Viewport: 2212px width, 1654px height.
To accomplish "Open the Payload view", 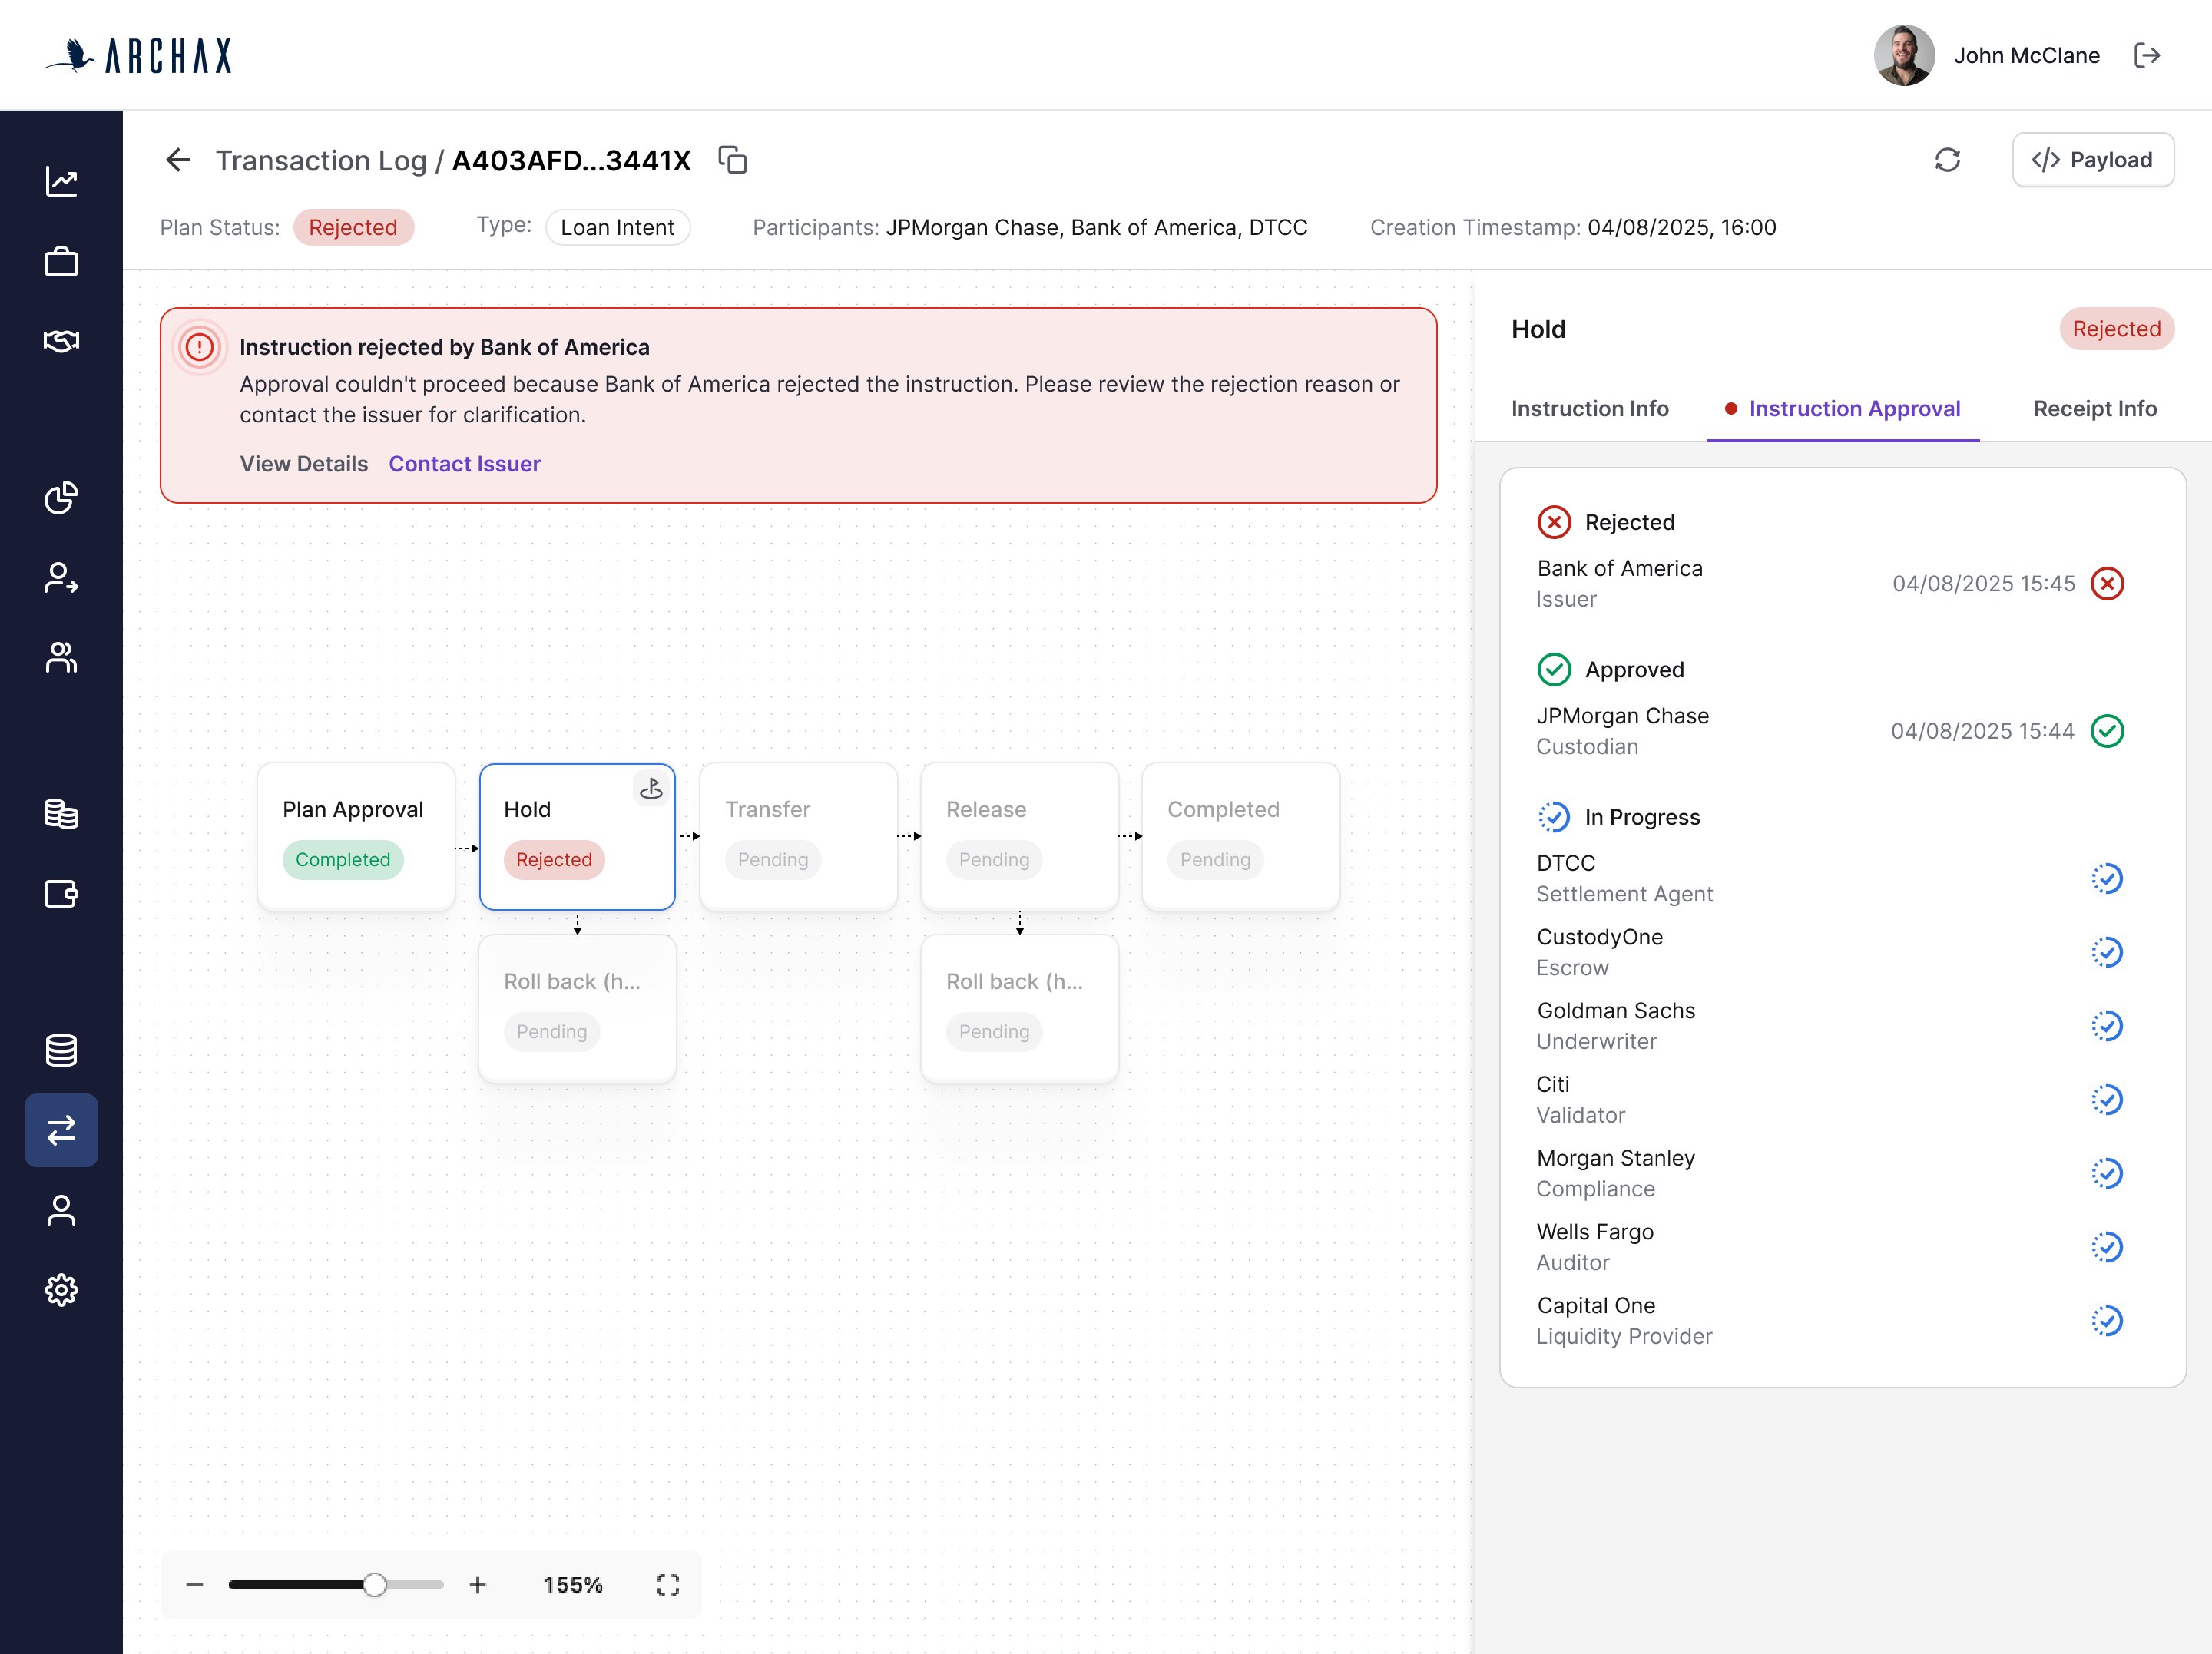I will [2093, 160].
